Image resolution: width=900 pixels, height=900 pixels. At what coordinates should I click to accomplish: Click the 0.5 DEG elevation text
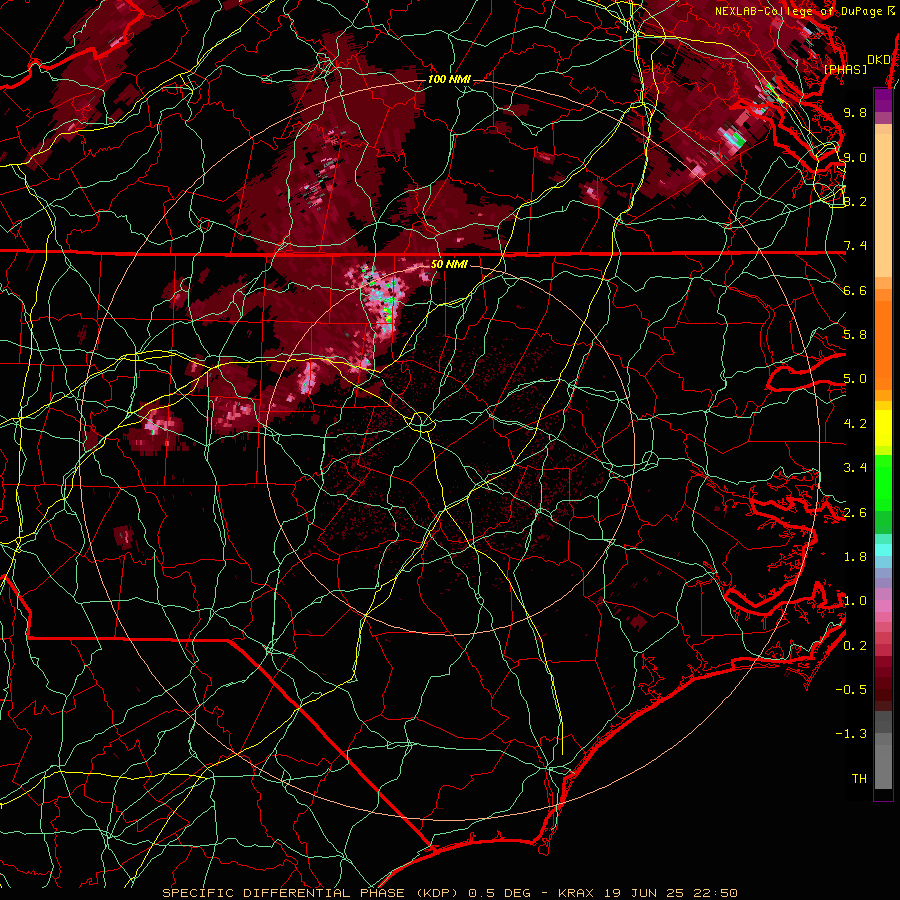pos(499,893)
